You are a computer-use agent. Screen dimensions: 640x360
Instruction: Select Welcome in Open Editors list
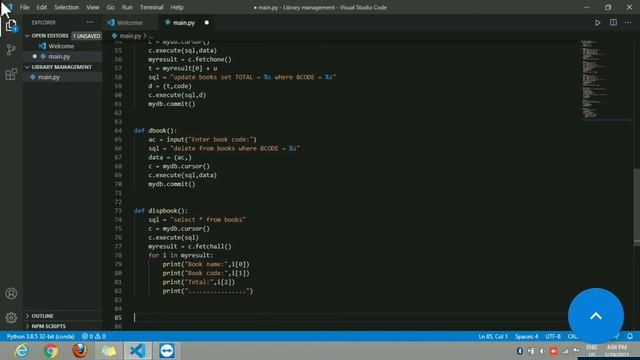61,46
